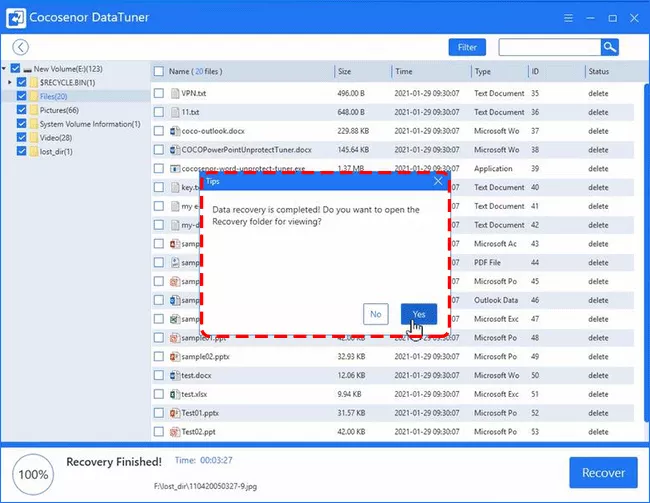Check the box for VPN.txt
Image resolution: width=650 pixels, height=503 pixels.
[x=159, y=93]
